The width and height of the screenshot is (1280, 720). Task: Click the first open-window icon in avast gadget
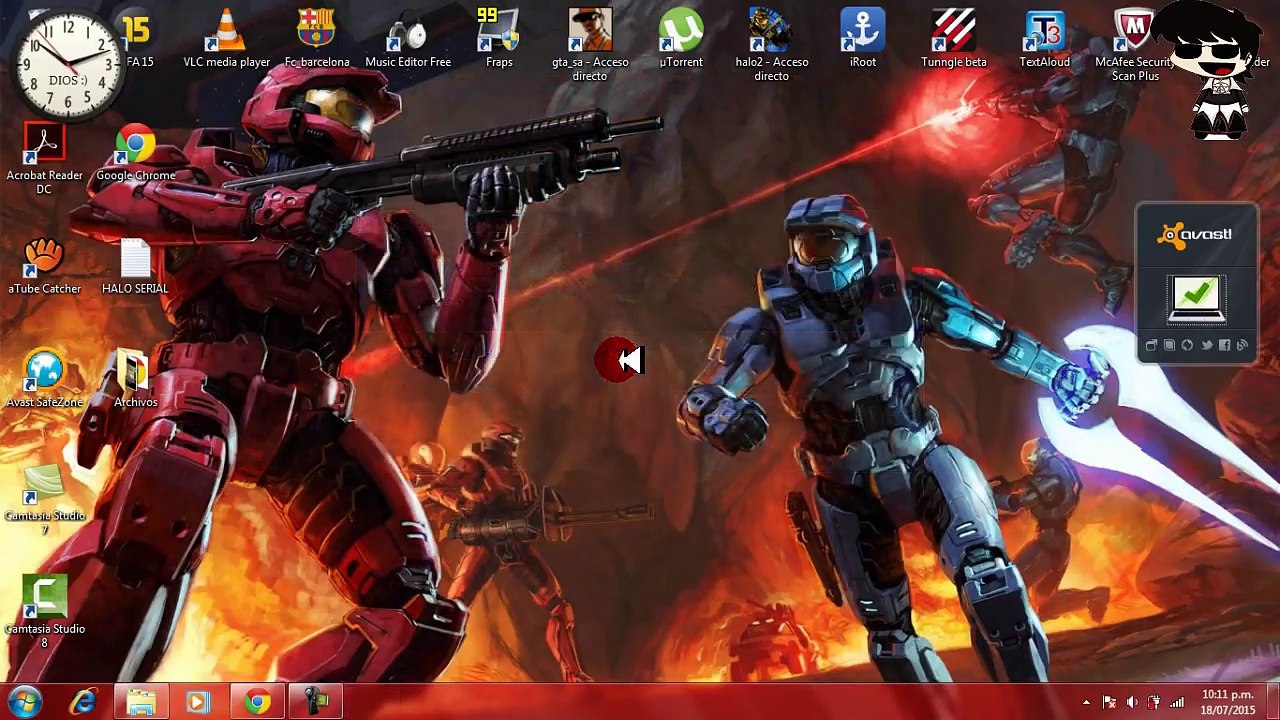click(1151, 345)
